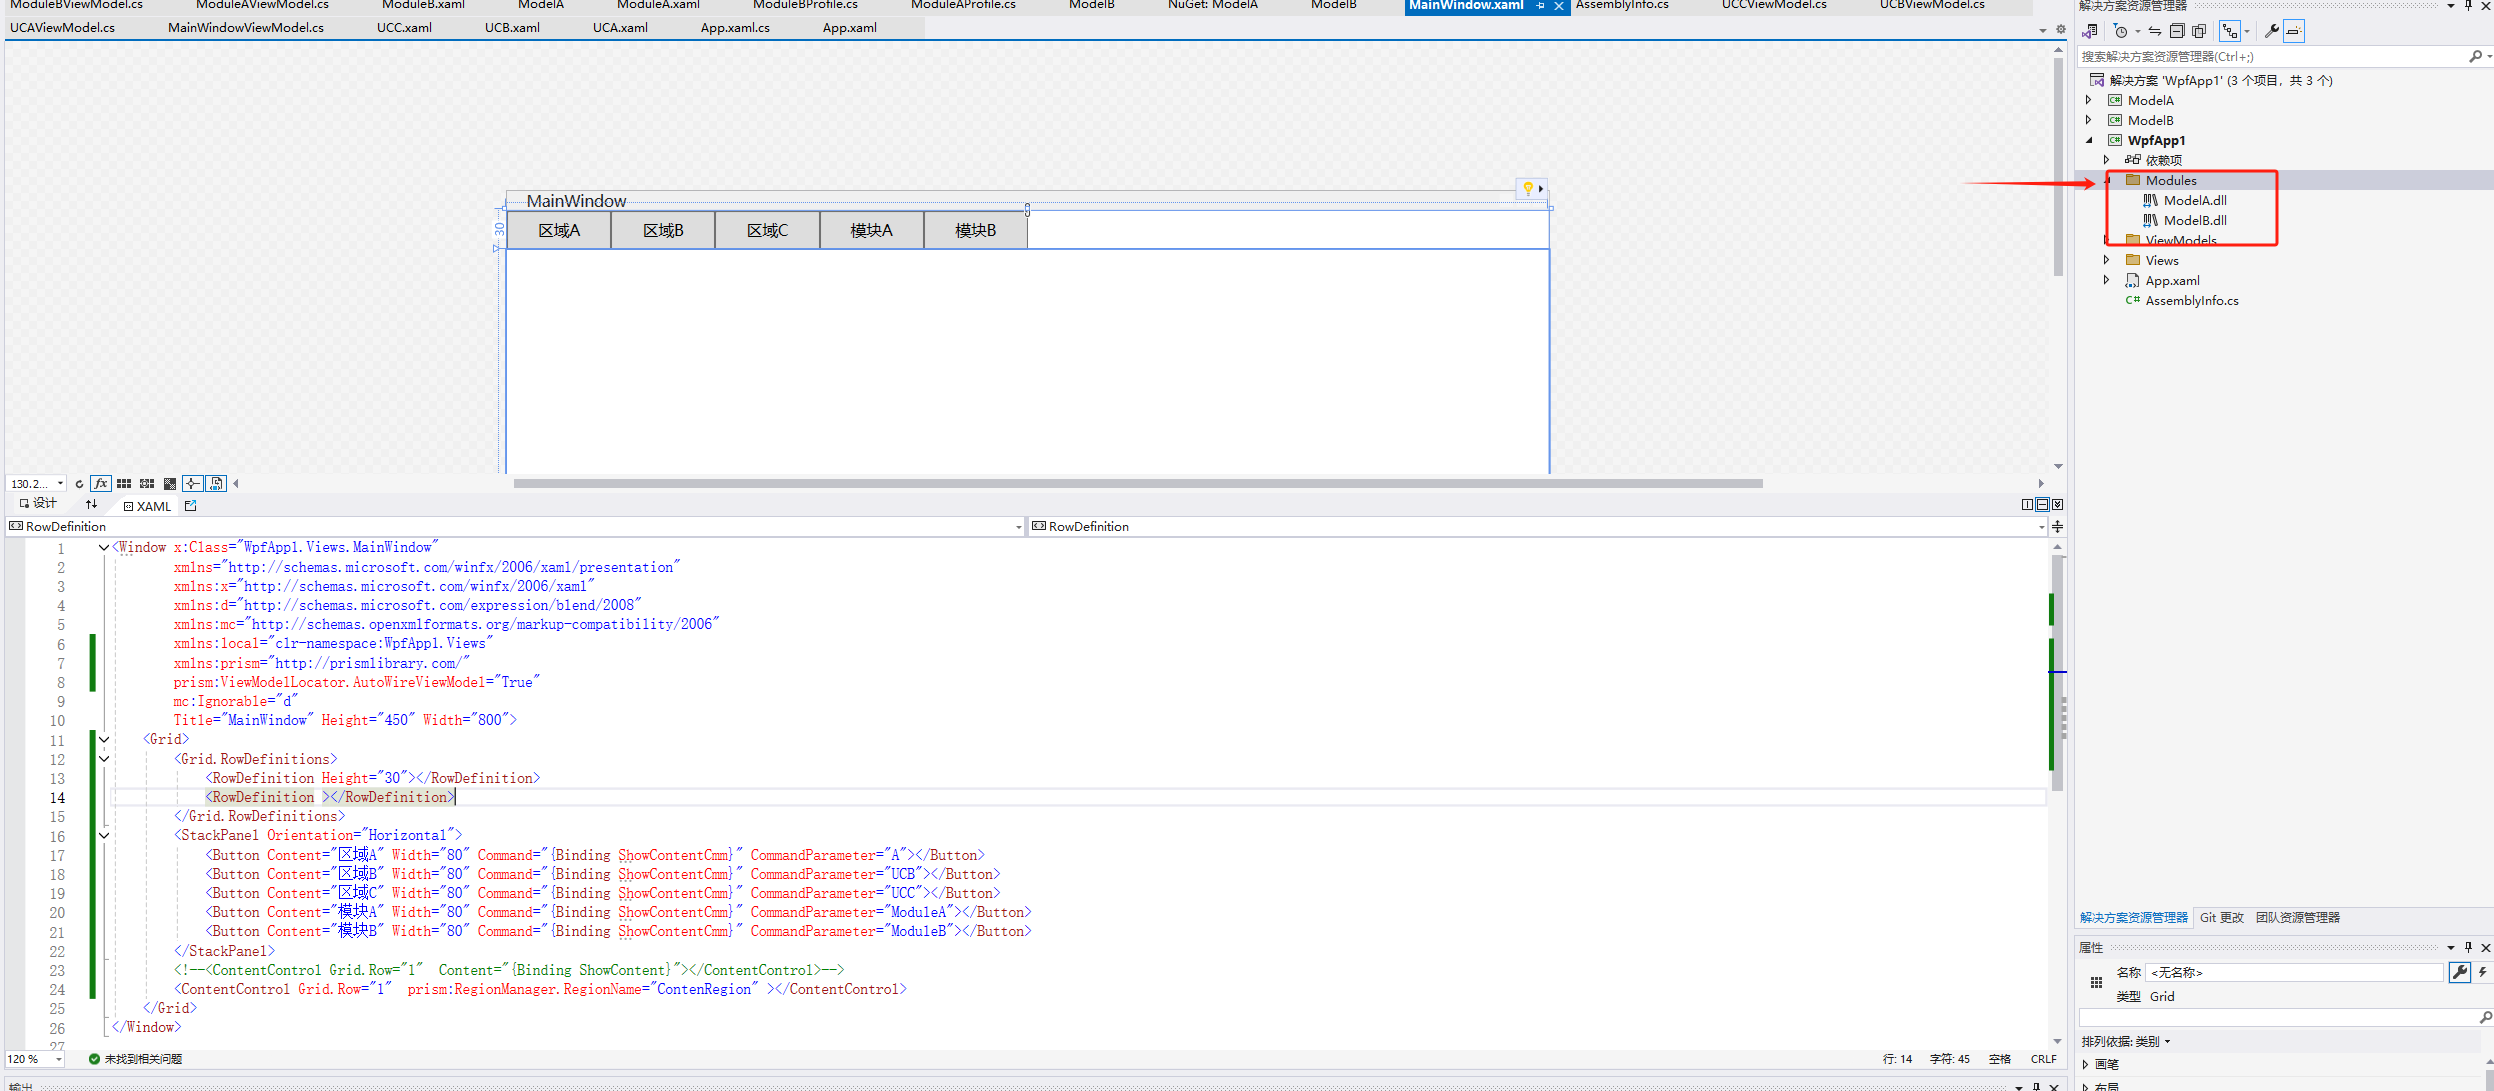Click the Show All Files icon

[x=2199, y=31]
